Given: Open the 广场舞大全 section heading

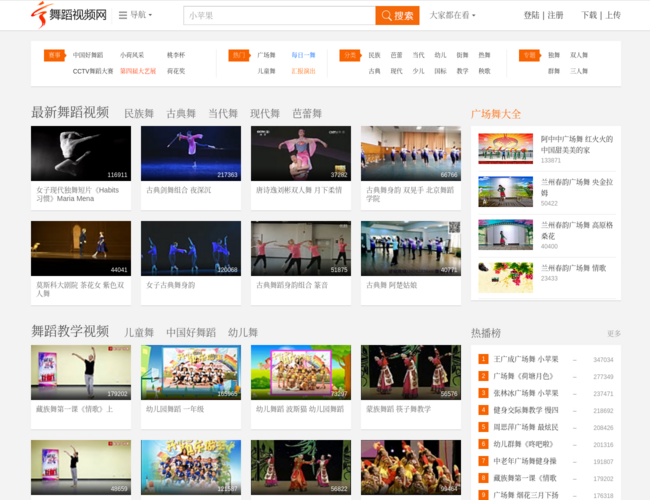Looking at the screenshot, I should click(496, 113).
